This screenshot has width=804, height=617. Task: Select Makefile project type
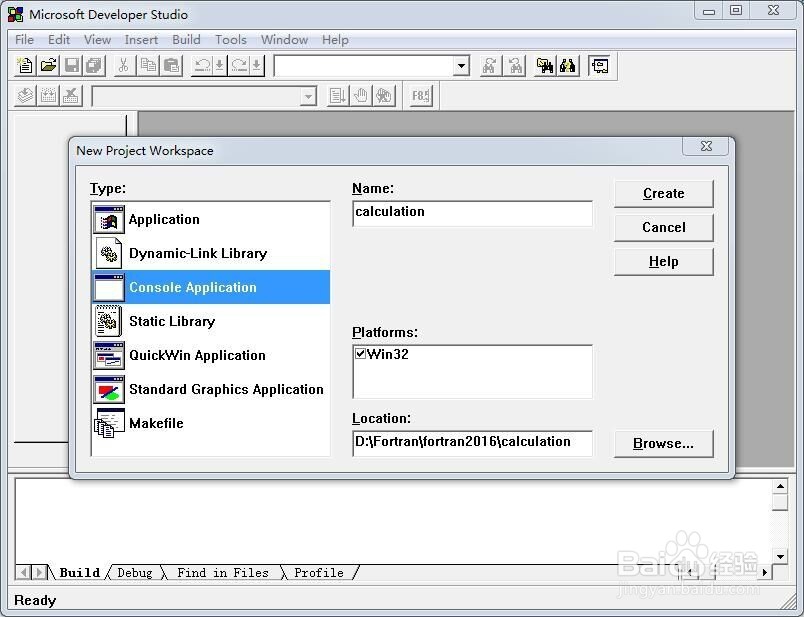[x=211, y=423]
